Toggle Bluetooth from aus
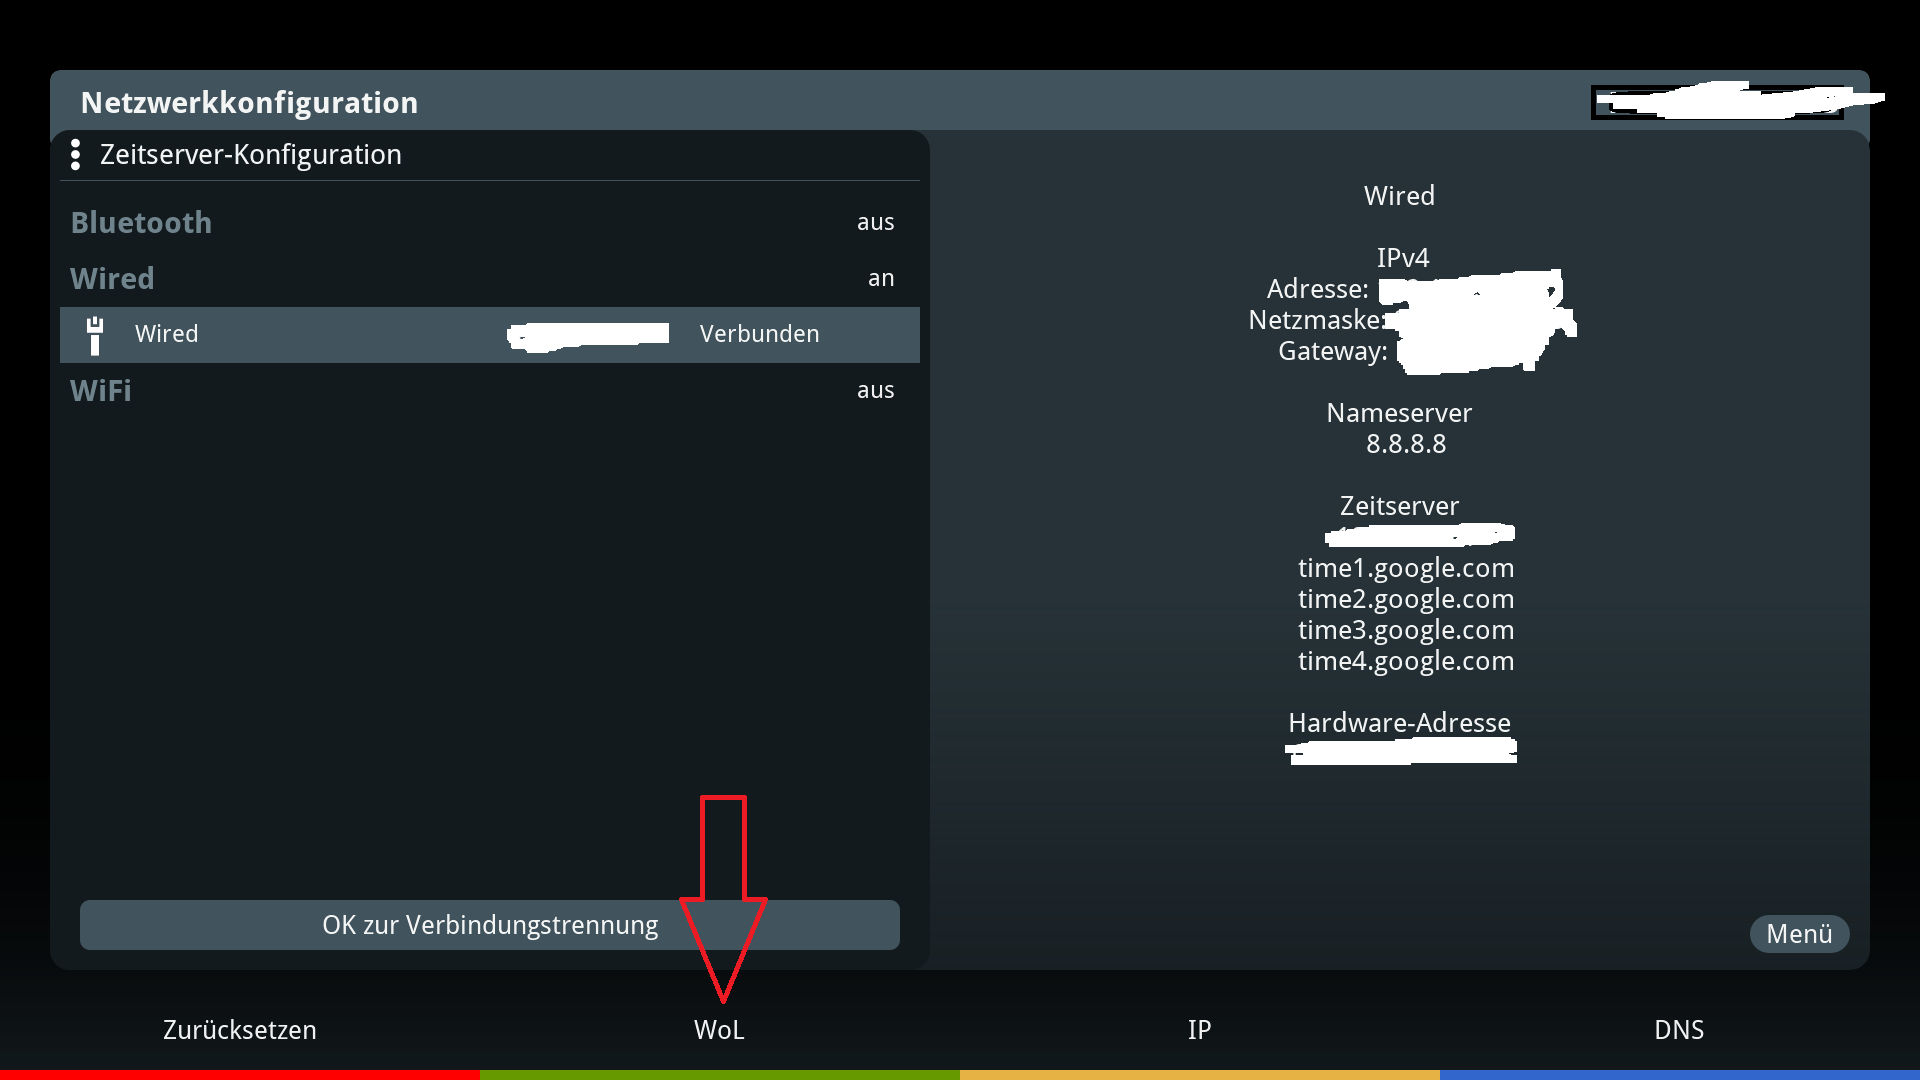Screen dimensions: 1920x1080 pyautogui.click(x=875, y=222)
